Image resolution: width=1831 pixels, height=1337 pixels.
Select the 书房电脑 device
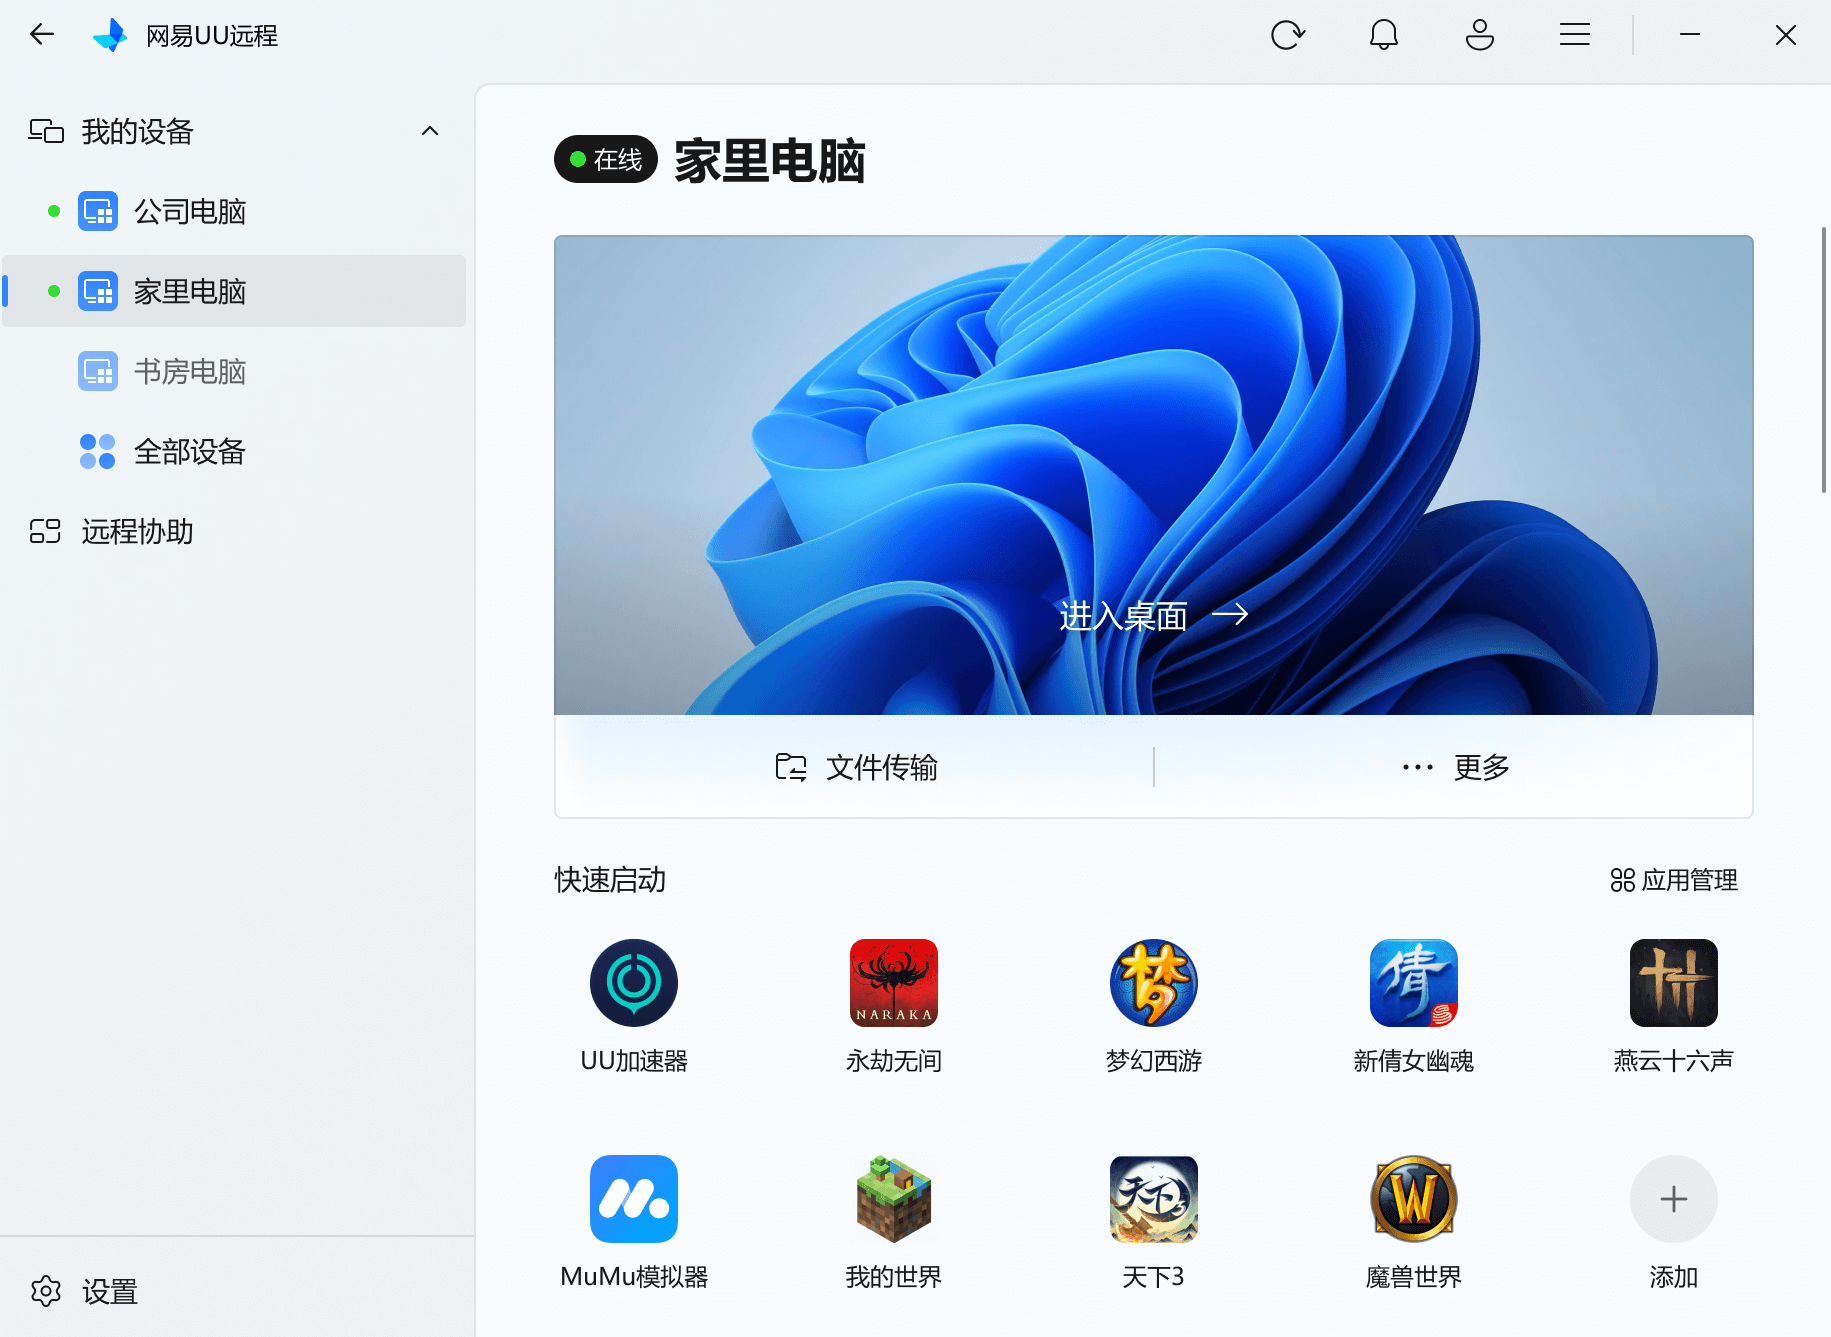tap(188, 371)
